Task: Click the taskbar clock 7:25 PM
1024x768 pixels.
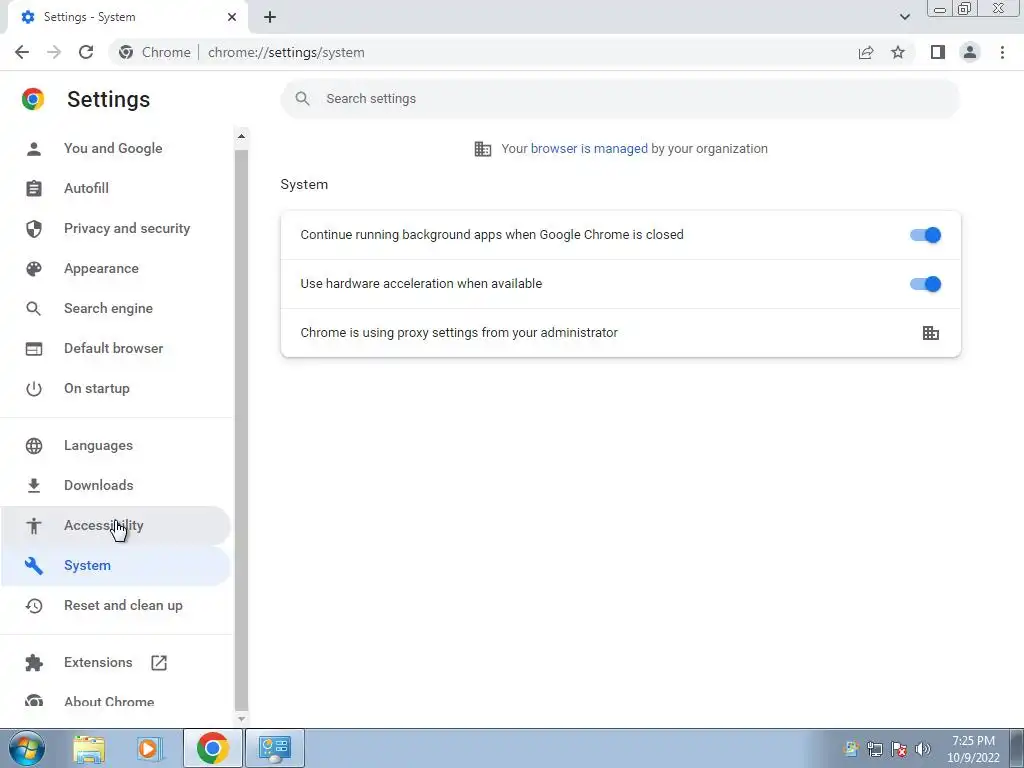Action: click(x=973, y=741)
